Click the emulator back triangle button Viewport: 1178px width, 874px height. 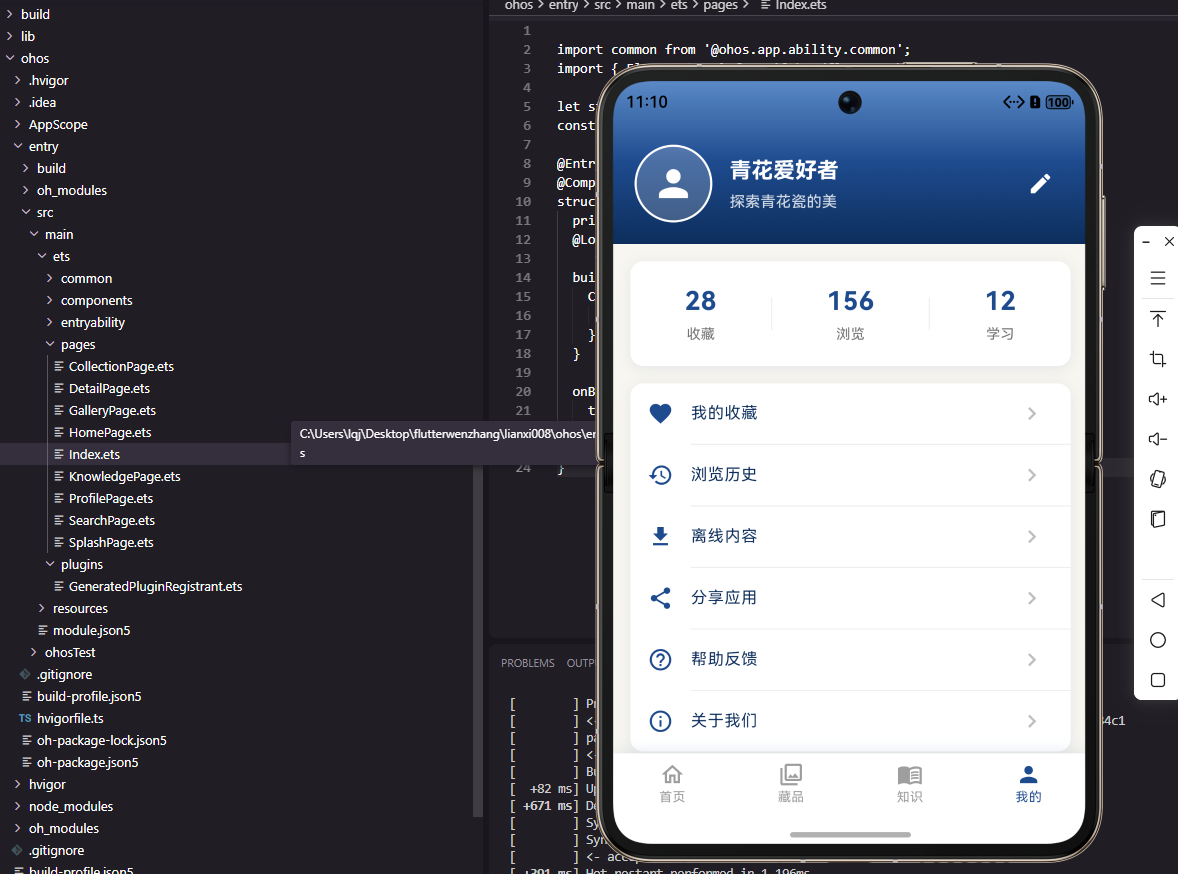(1158, 600)
